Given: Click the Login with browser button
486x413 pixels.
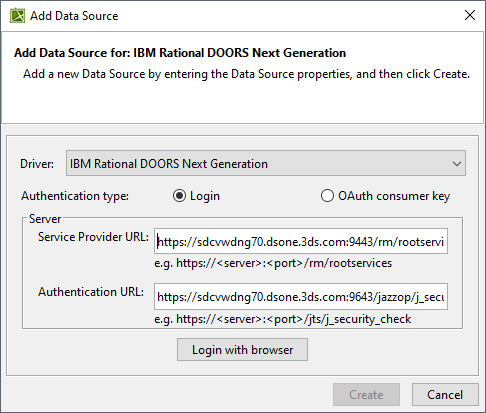Looking at the screenshot, I should (242, 350).
